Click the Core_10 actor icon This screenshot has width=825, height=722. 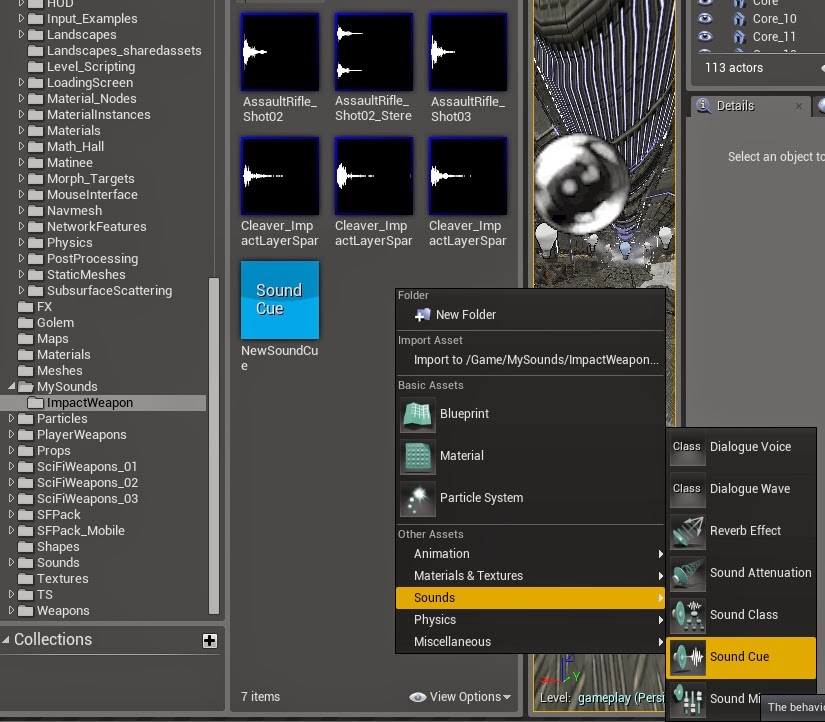coord(739,19)
